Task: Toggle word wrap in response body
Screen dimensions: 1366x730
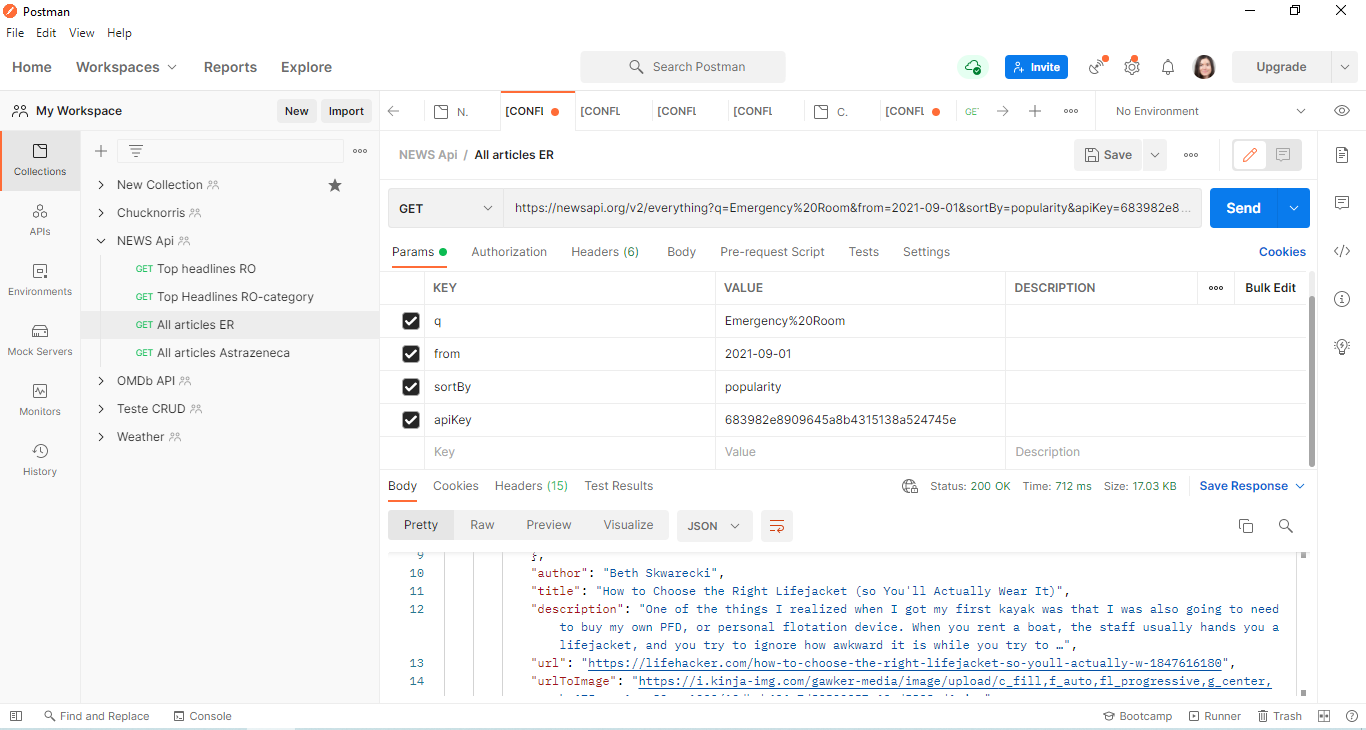Action: click(x=777, y=526)
